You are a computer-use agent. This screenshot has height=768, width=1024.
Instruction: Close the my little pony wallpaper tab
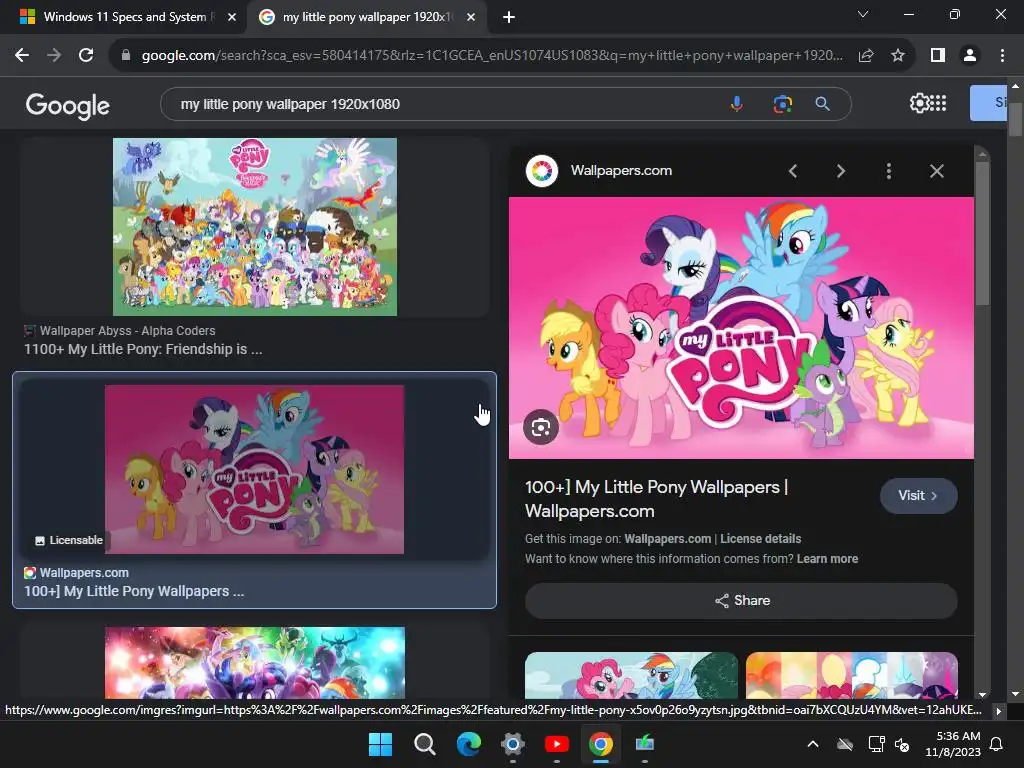coord(471,17)
